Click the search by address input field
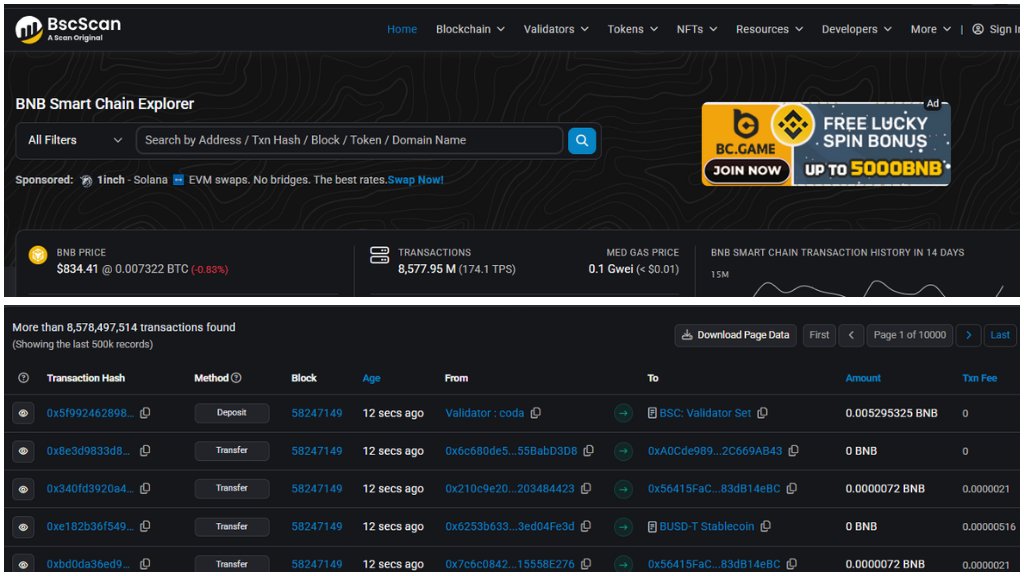Image resolution: width=1024 pixels, height=576 pixels. pos(349,140)
